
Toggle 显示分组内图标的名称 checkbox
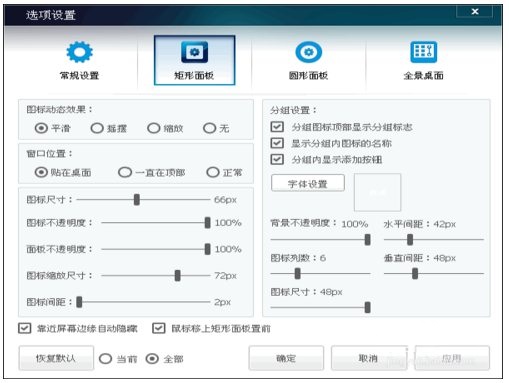pyautogui.click(x=277, y=143)
